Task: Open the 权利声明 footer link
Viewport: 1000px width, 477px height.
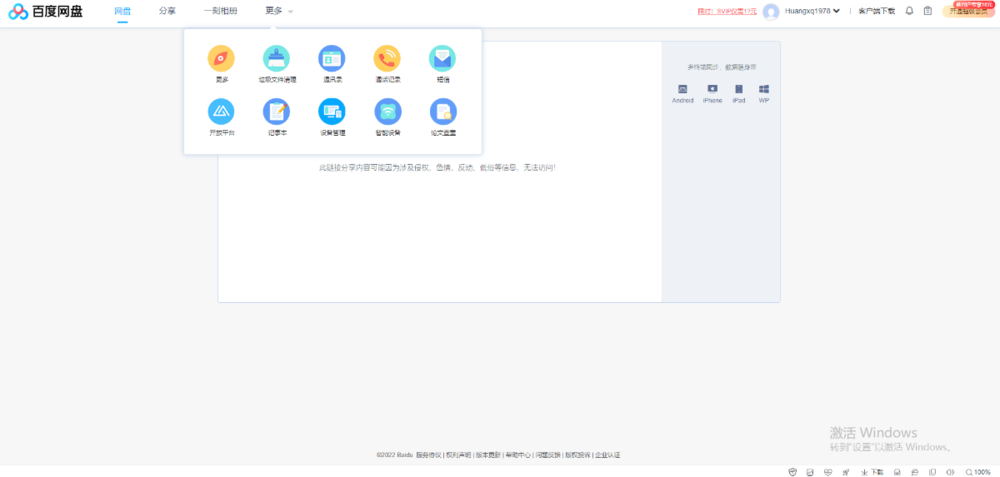Action: click(458, 455)
